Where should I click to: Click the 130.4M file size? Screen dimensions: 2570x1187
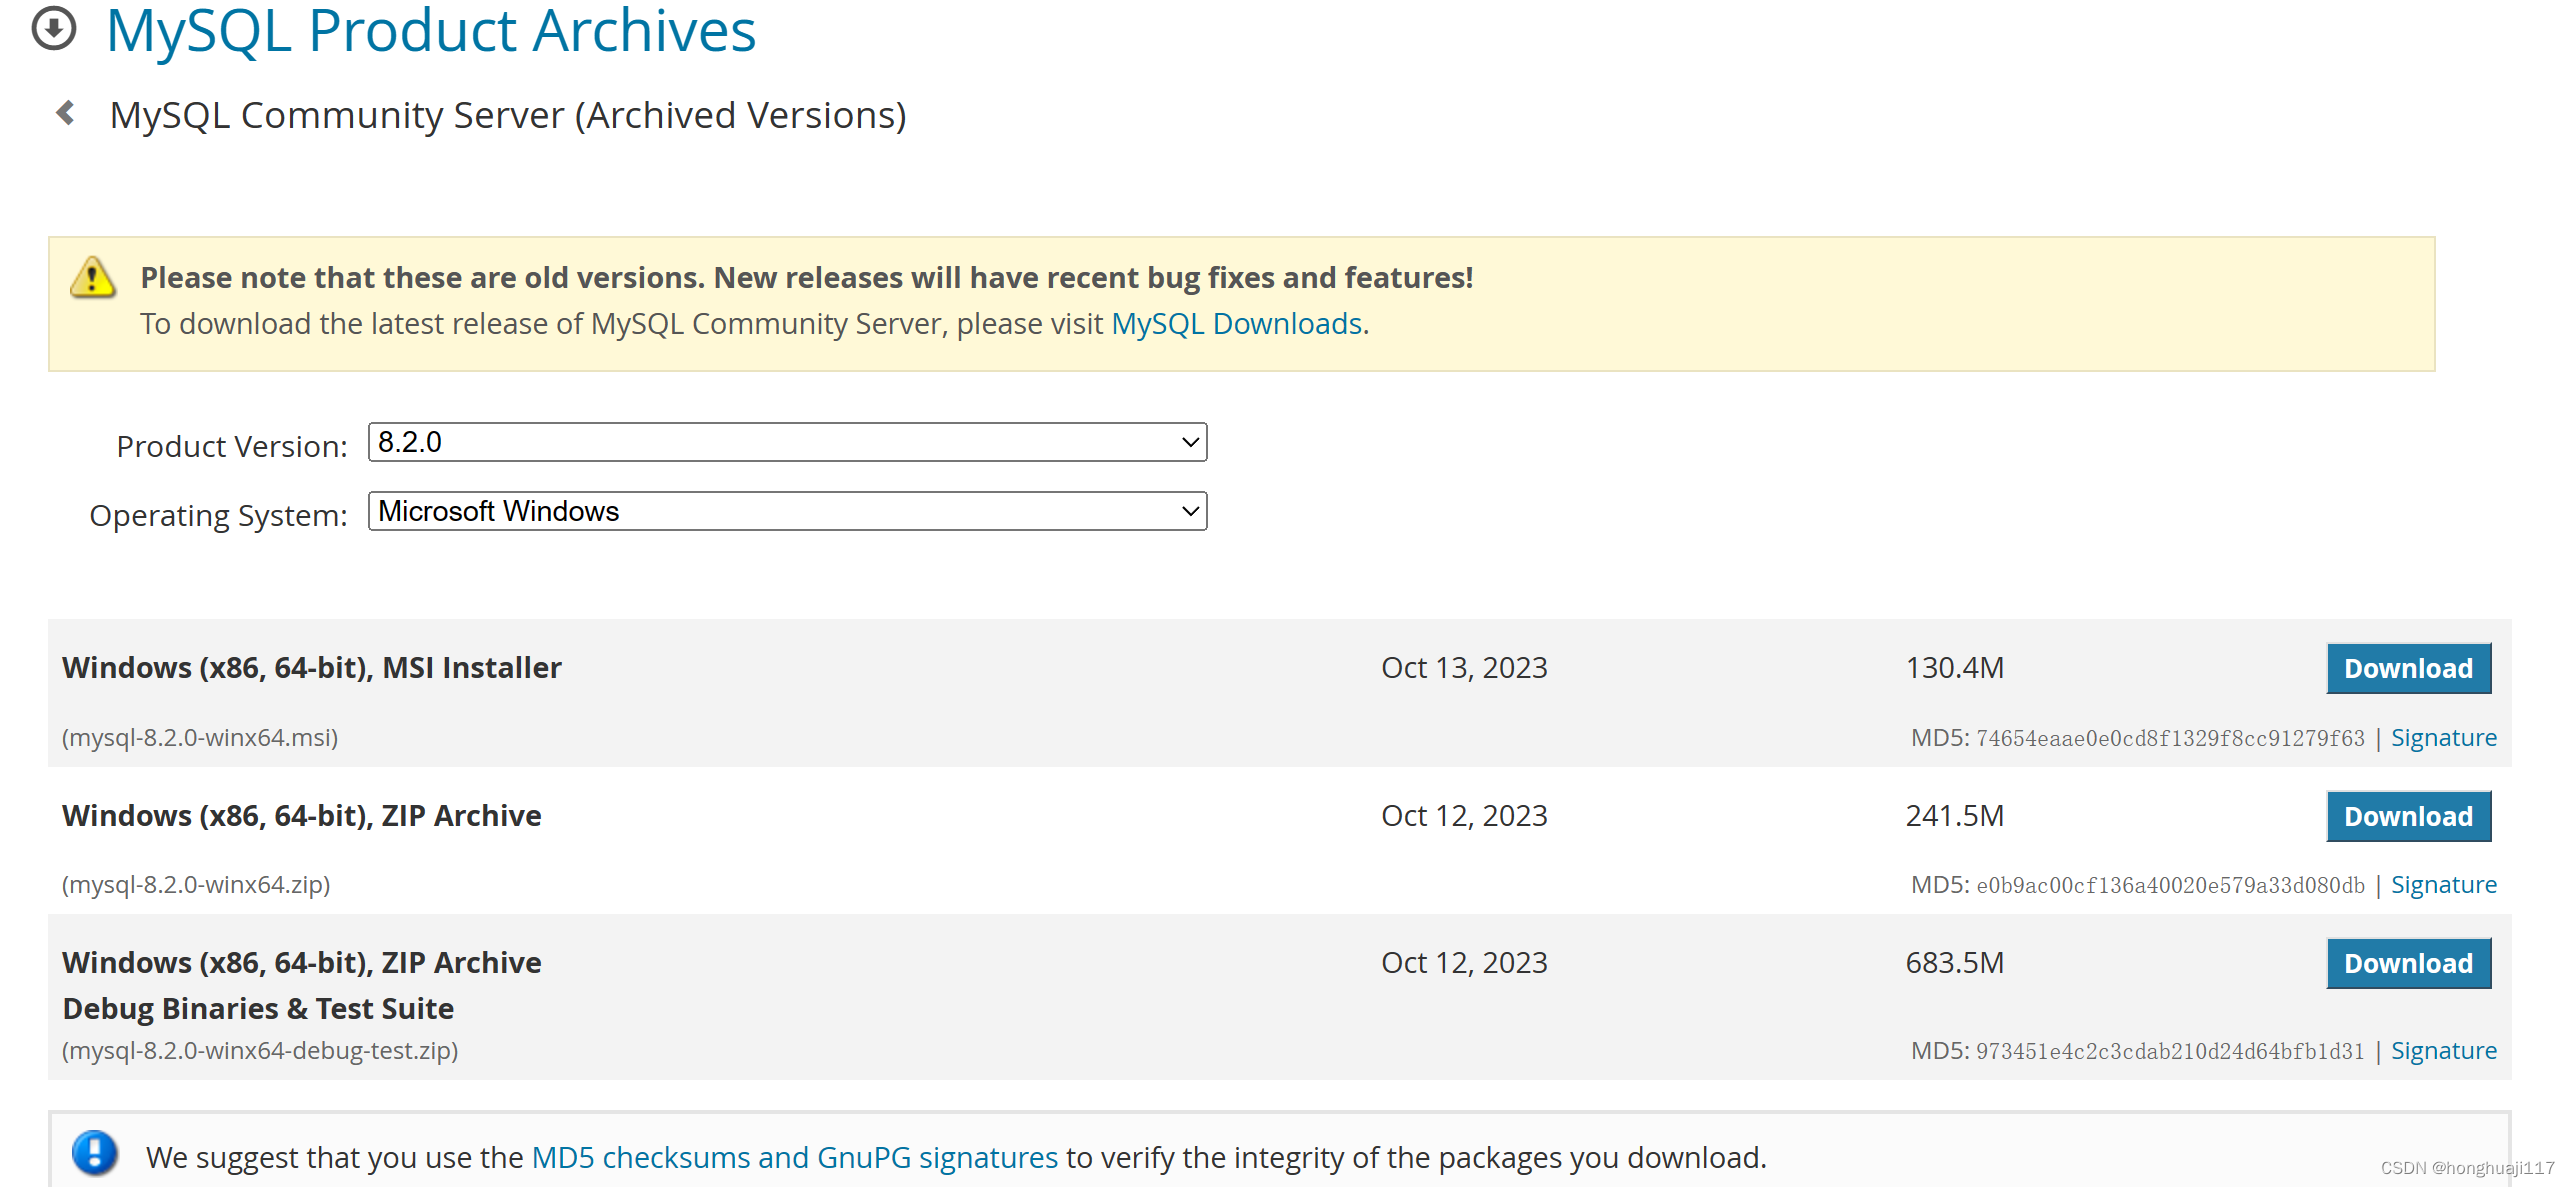coord(1955,667)
